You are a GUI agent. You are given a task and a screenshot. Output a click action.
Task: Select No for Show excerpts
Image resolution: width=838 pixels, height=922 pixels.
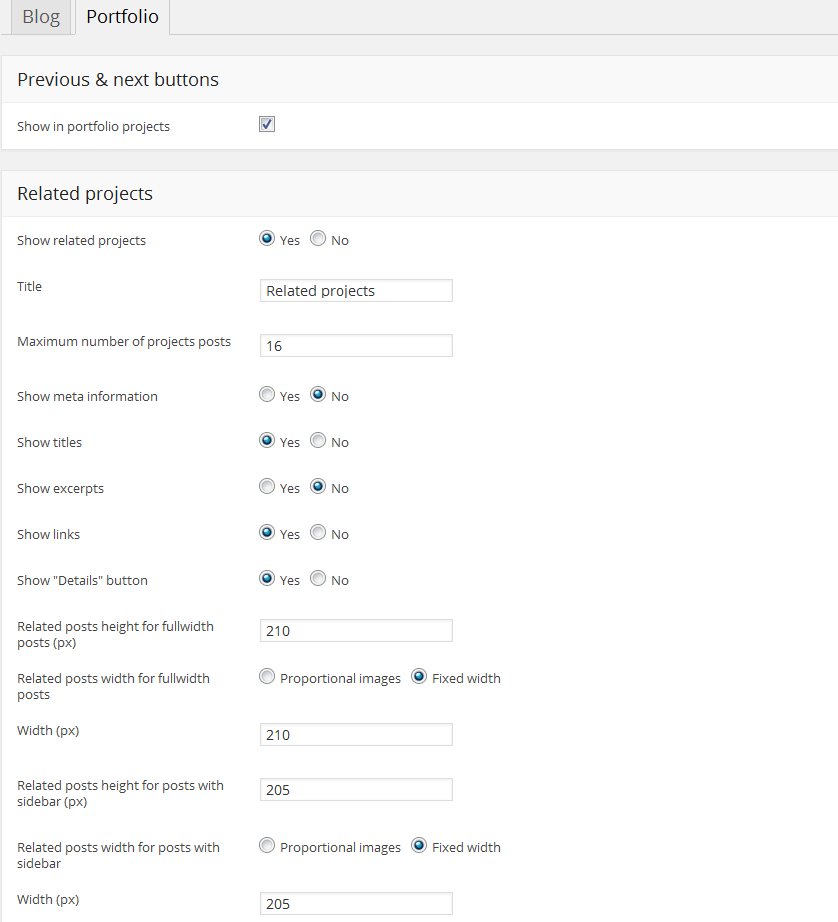tap(318, 487)
